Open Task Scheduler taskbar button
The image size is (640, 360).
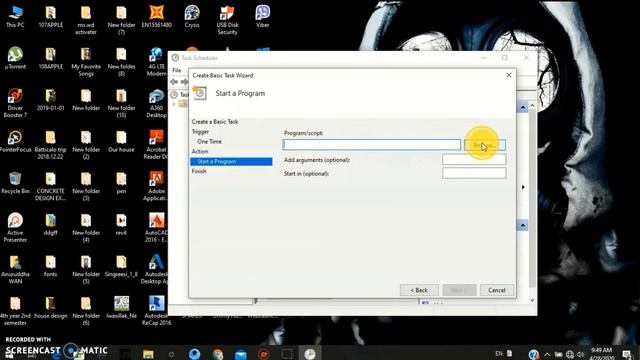click(x=310, y=354)
